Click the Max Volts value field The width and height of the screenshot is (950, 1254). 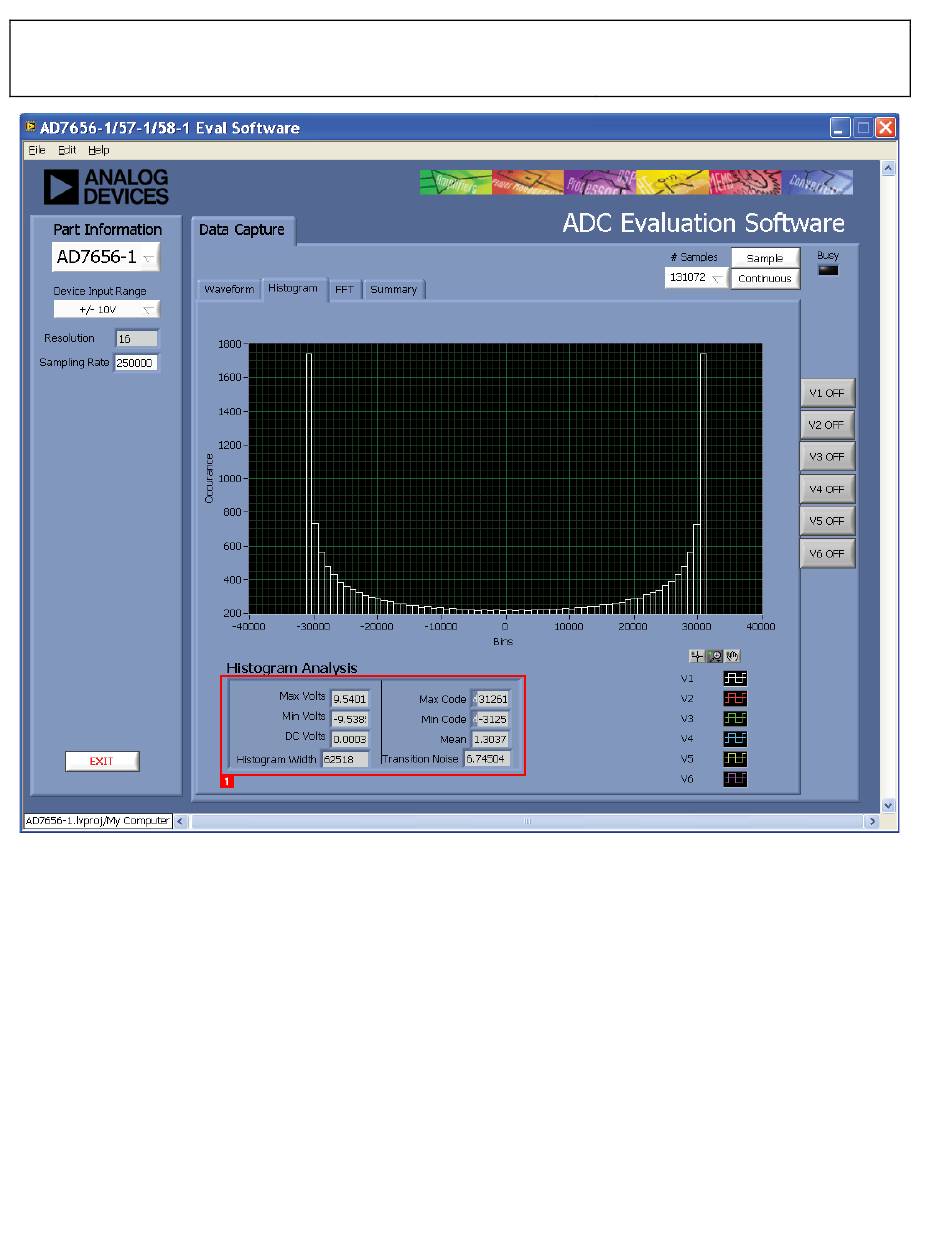(350, 698)
